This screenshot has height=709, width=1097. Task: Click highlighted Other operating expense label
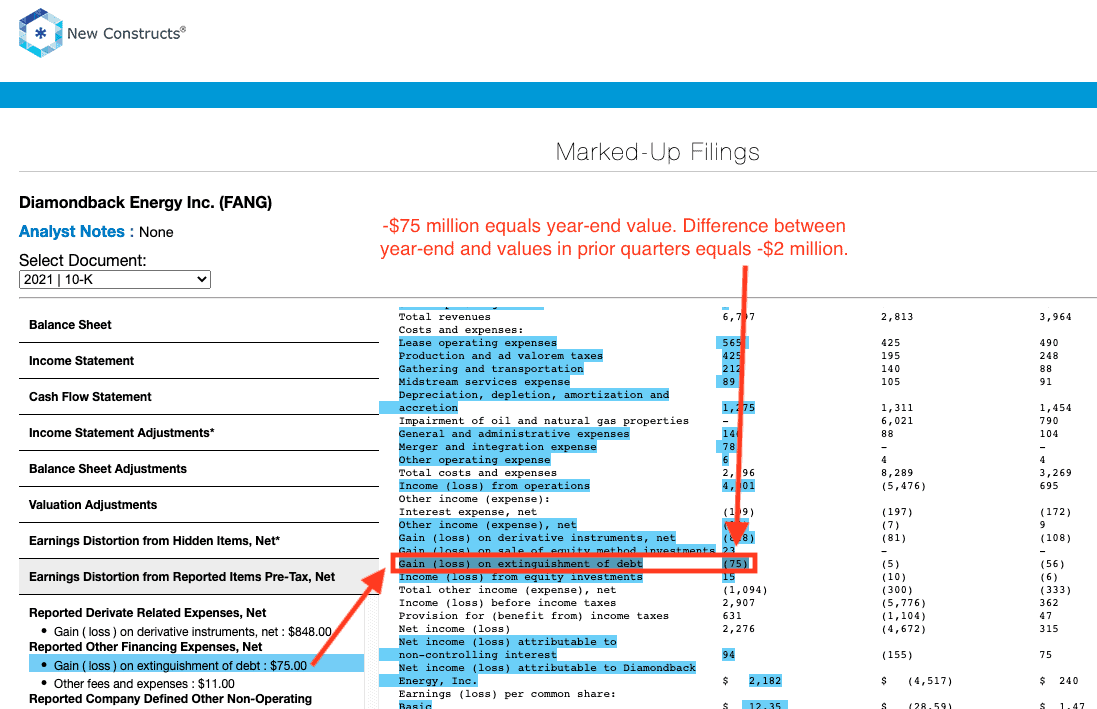474,460
